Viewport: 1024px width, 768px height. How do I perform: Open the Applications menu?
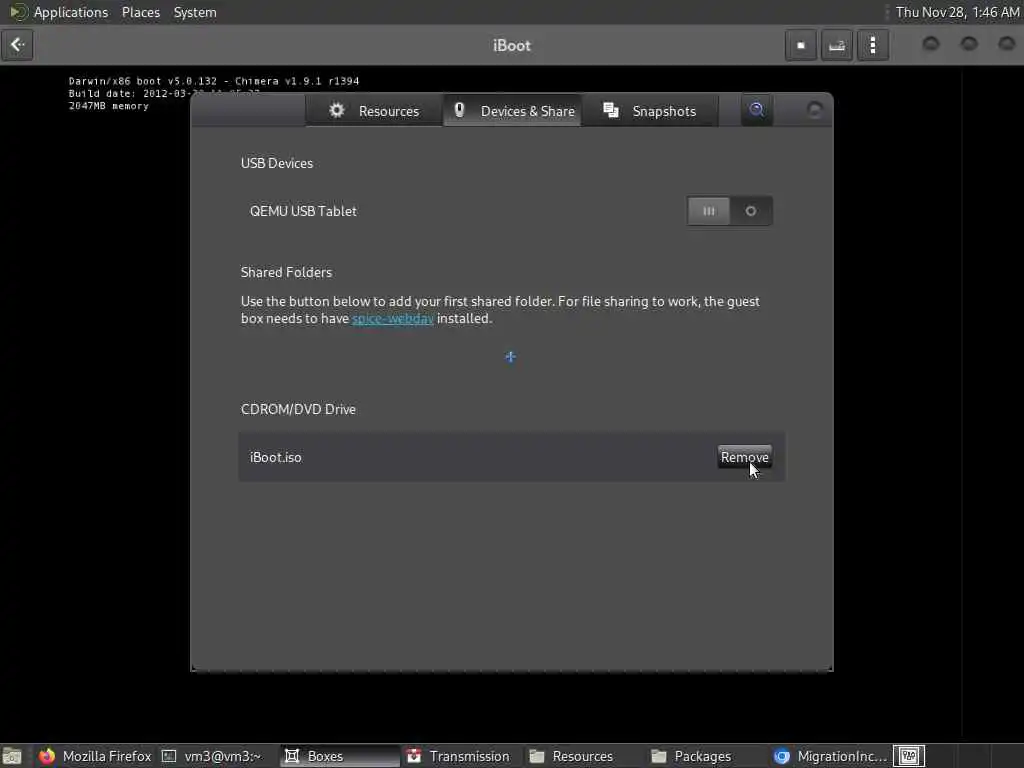(x=71, y=12)
